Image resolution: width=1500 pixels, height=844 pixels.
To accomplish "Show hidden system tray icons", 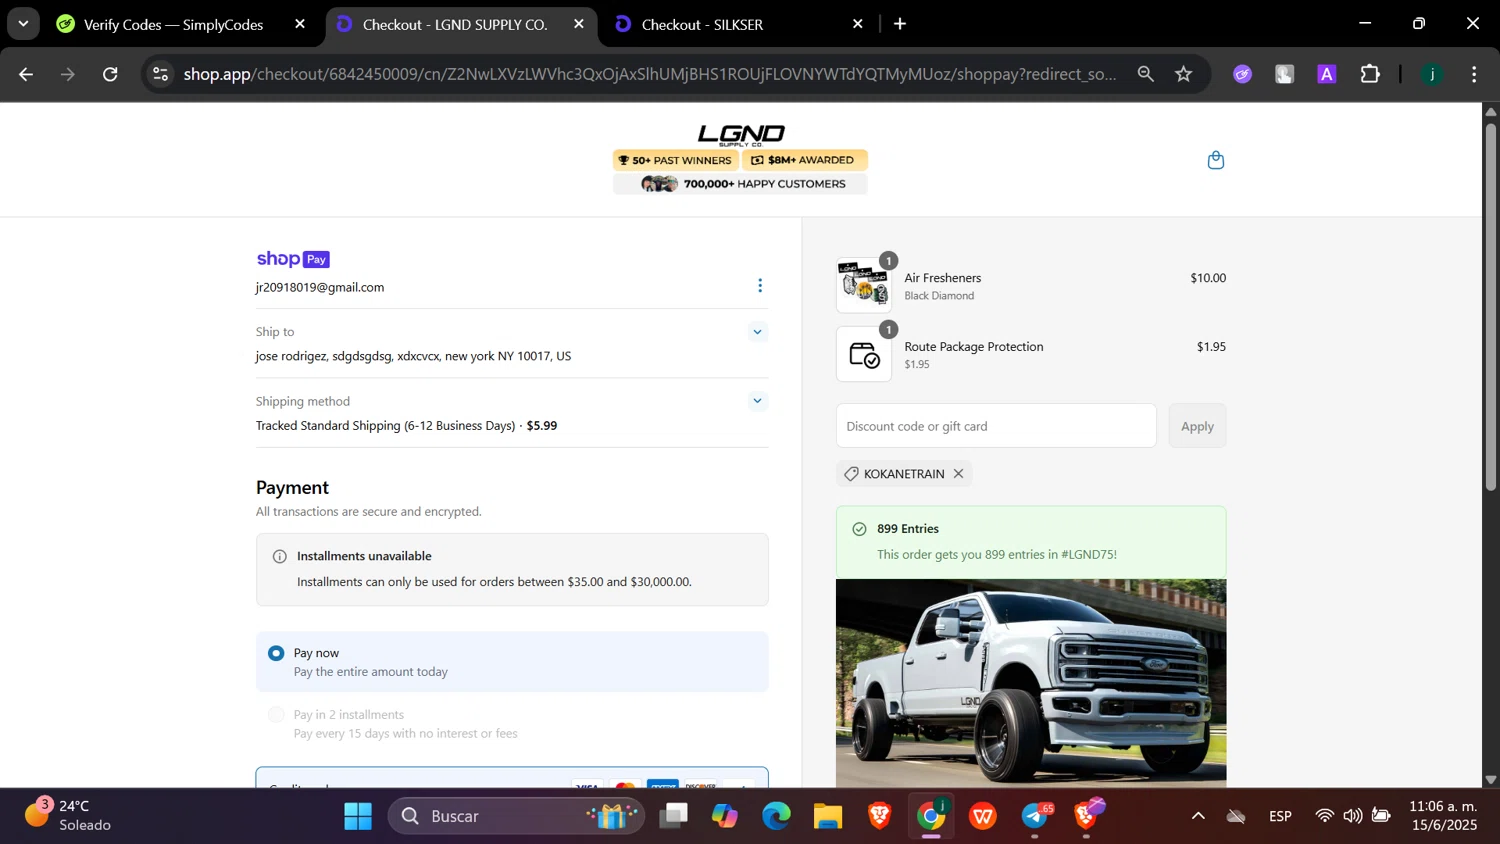I will pyautogui.click(x=1198, y=817).
